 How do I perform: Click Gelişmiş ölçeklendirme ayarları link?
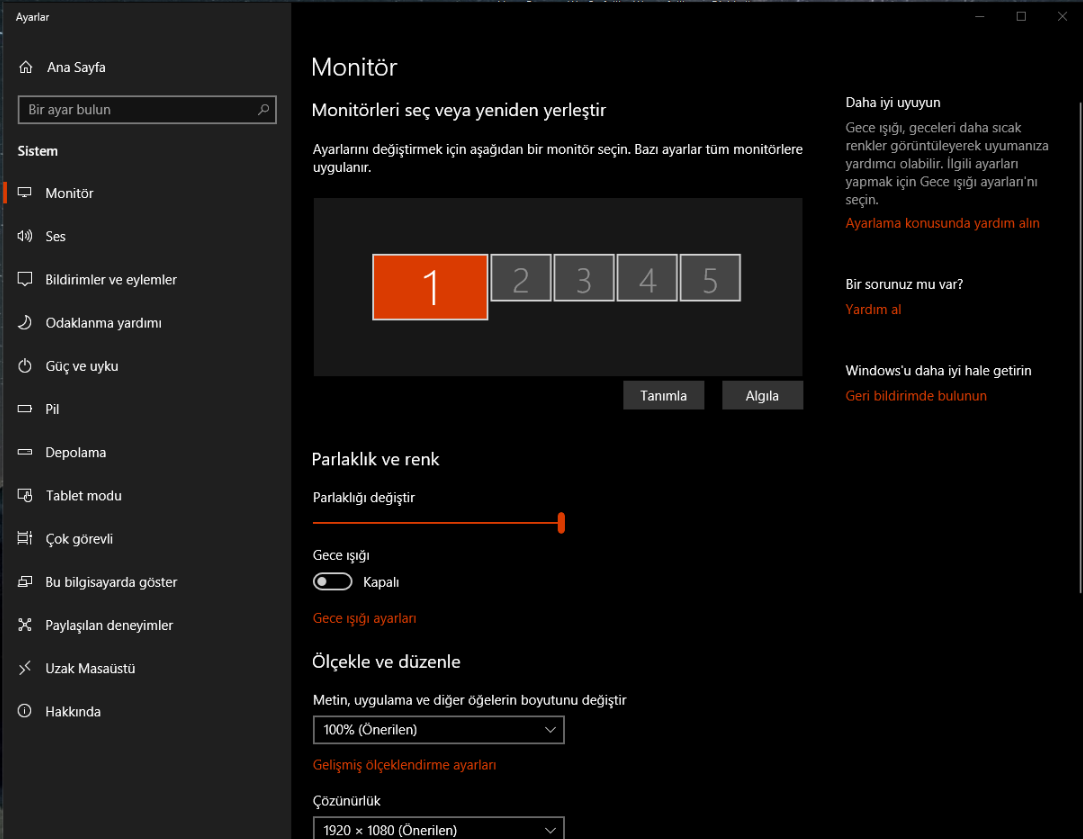pyautogui.click(x=404, y=763)
